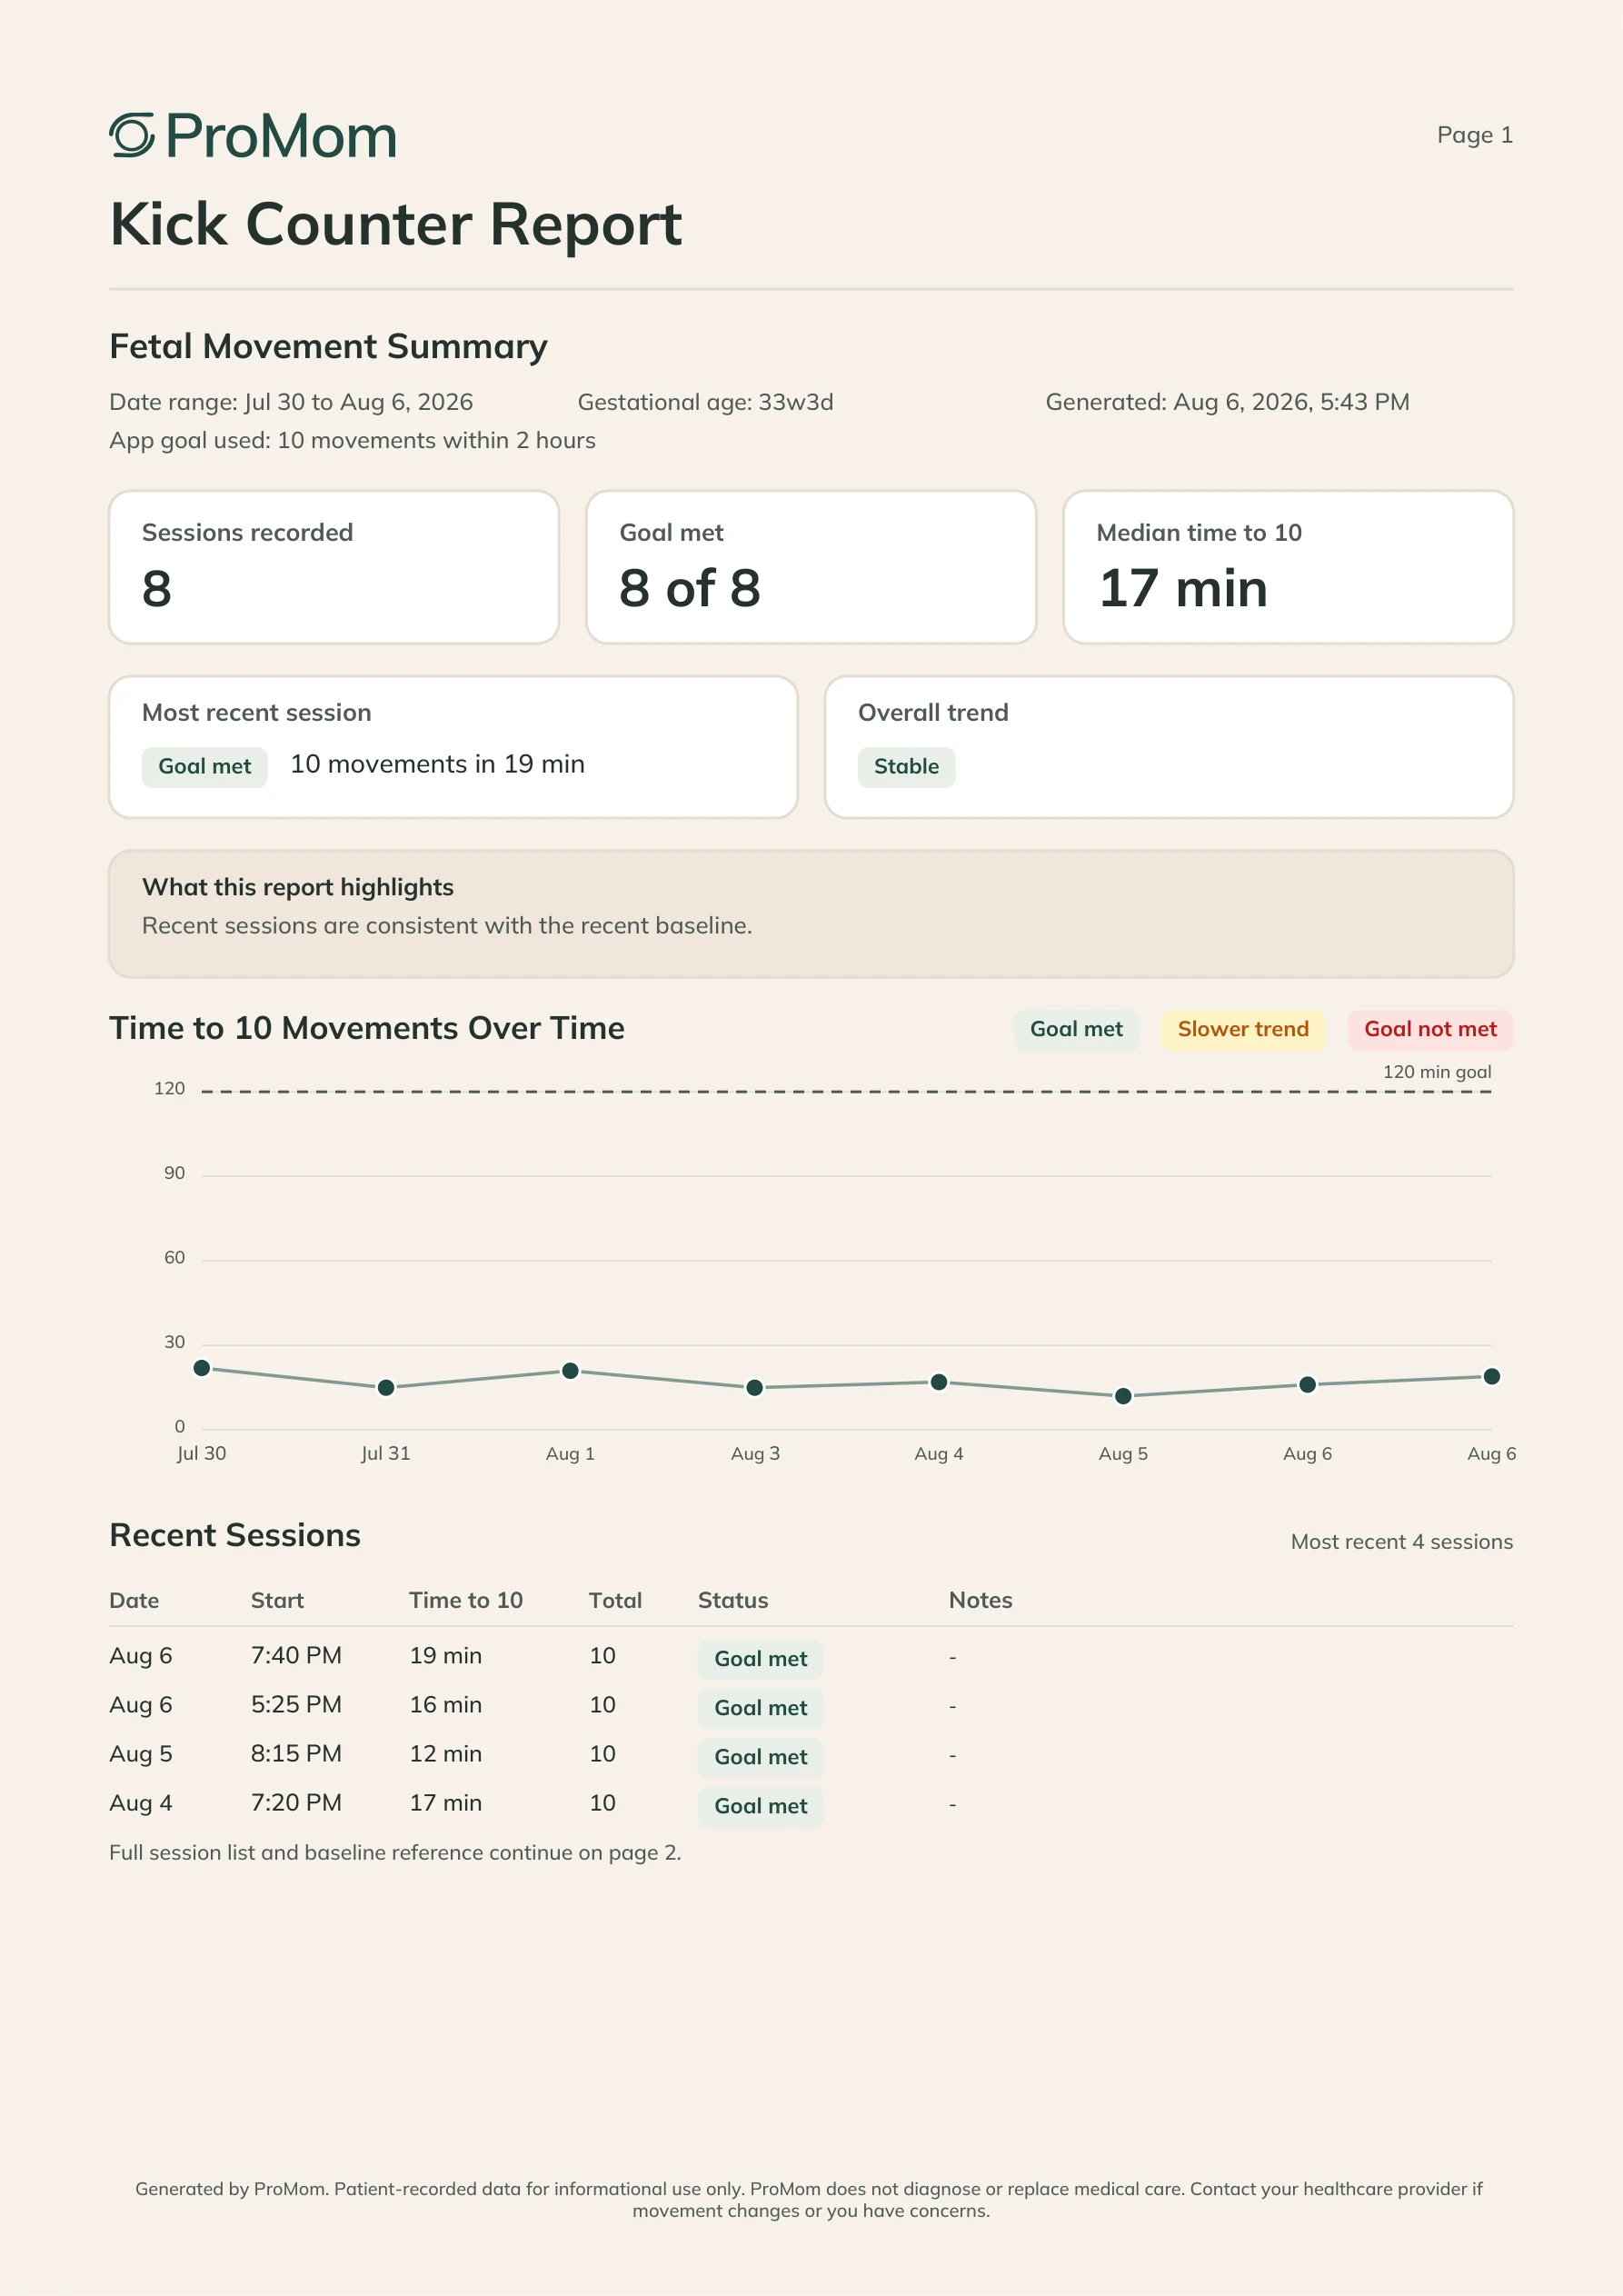1623x2296 pixels.
Task: Click the ProMom swirl logo icon
Action: pyautogui.click(x=132, y=135)
